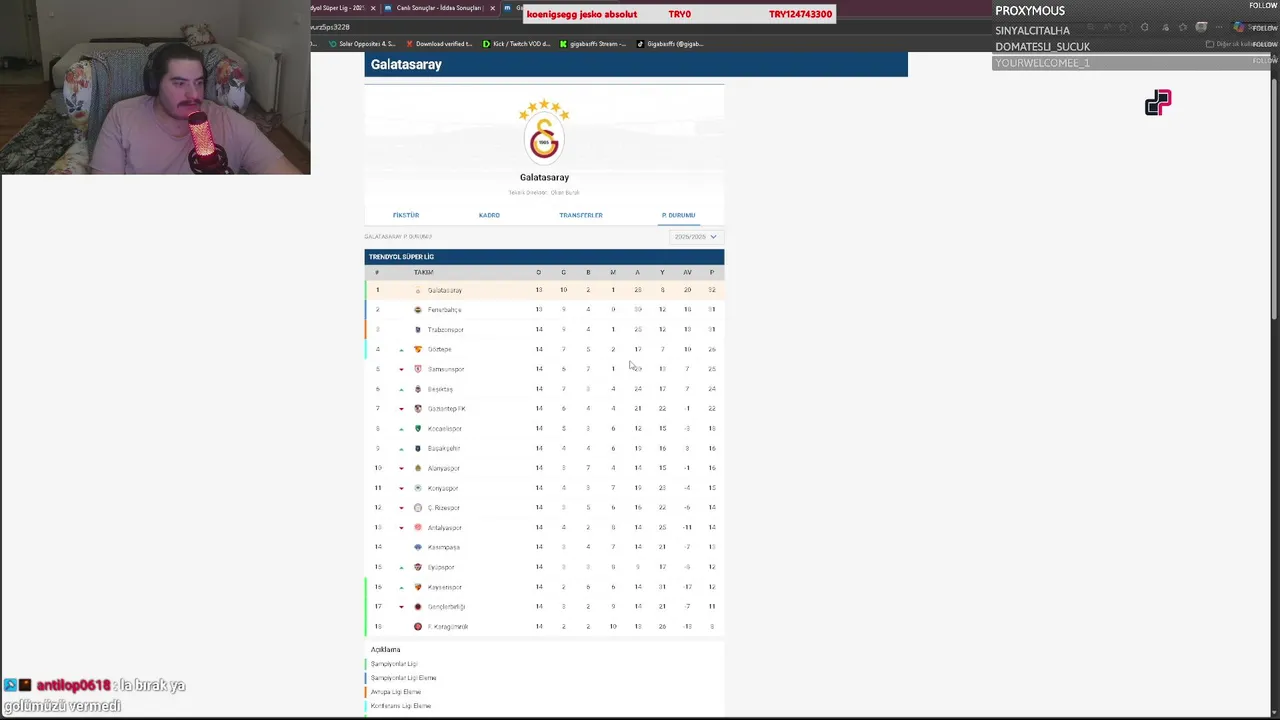Click the Galatasaray club crest logo
Image resolution: width=1280 pixels, height=720 pixels.
coord(544,130)
